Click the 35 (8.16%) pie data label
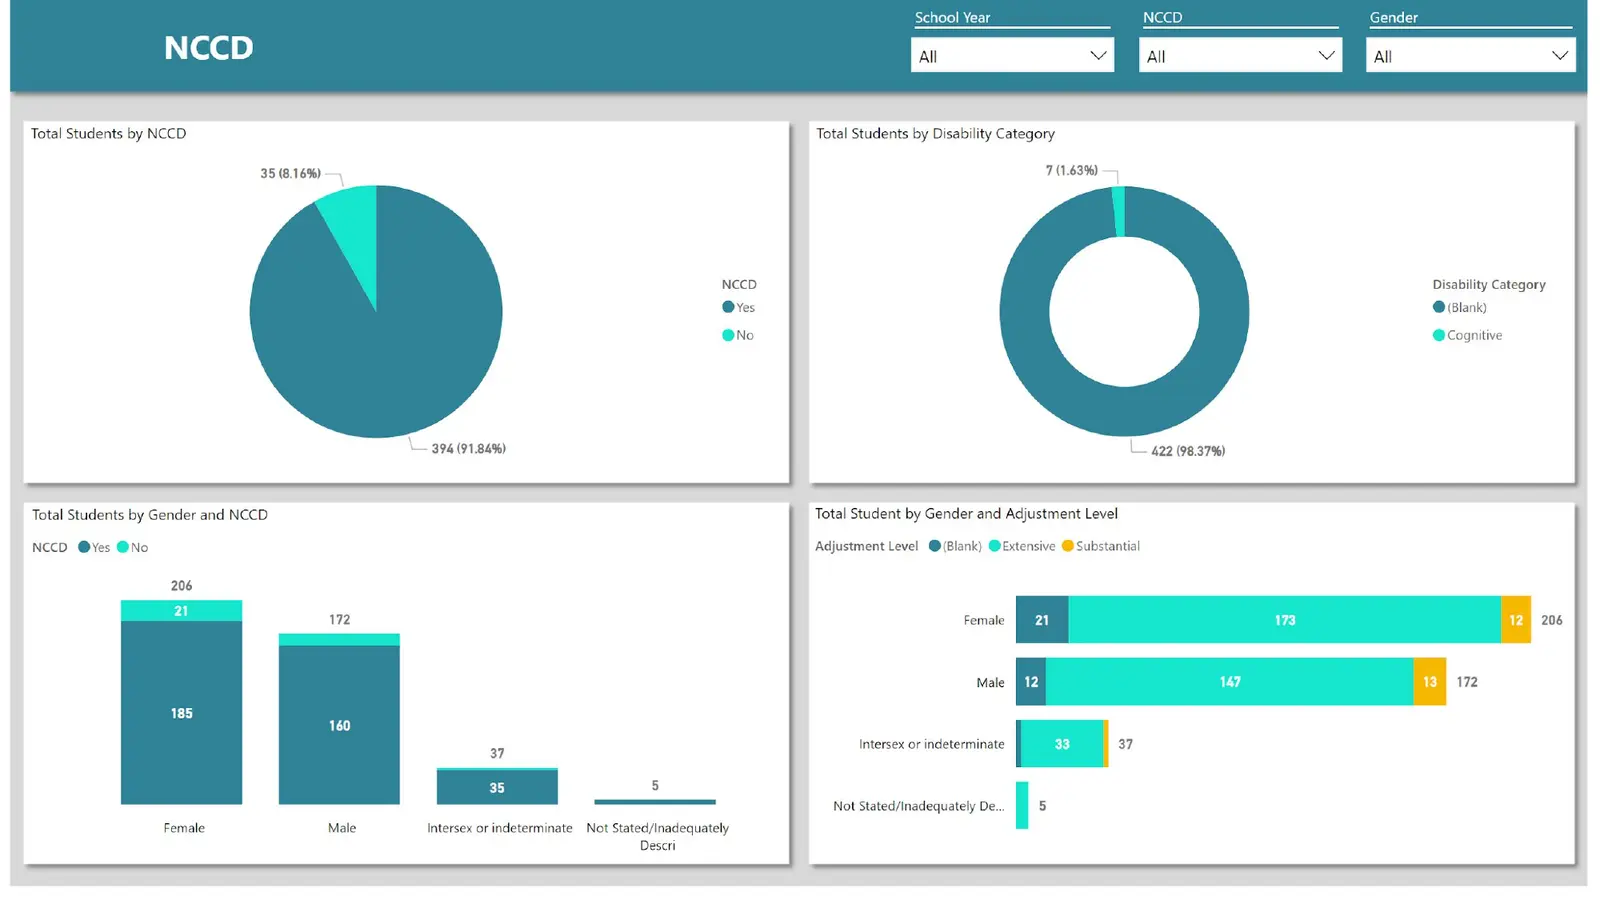This screenshot has height=900, width=1600. [290, 173]
